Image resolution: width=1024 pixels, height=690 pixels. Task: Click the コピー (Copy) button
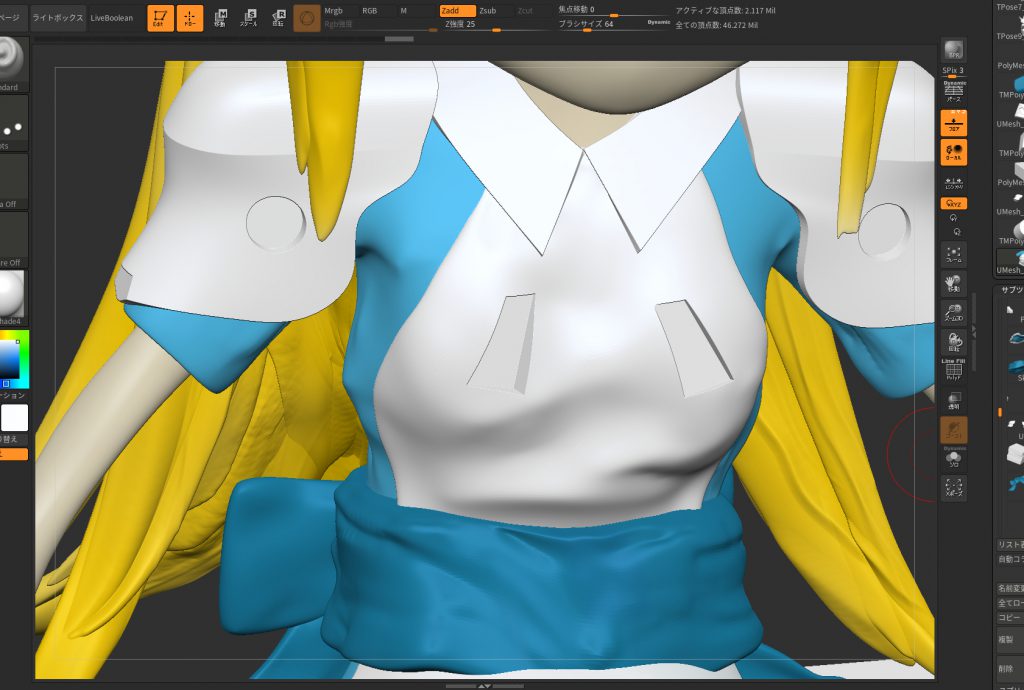click(1010, 618)
